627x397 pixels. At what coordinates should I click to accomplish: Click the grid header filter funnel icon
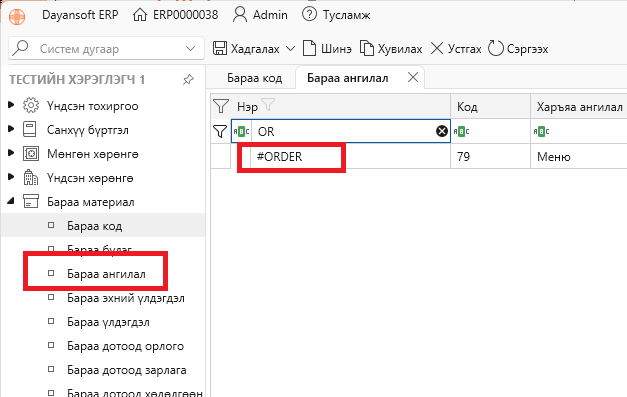[x=221, y=106]
